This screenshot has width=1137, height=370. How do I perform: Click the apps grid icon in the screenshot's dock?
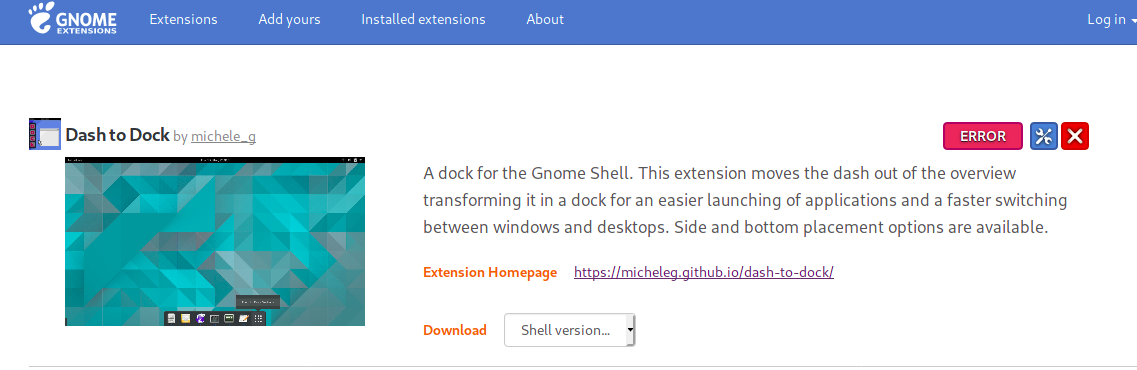click(258, 318)
